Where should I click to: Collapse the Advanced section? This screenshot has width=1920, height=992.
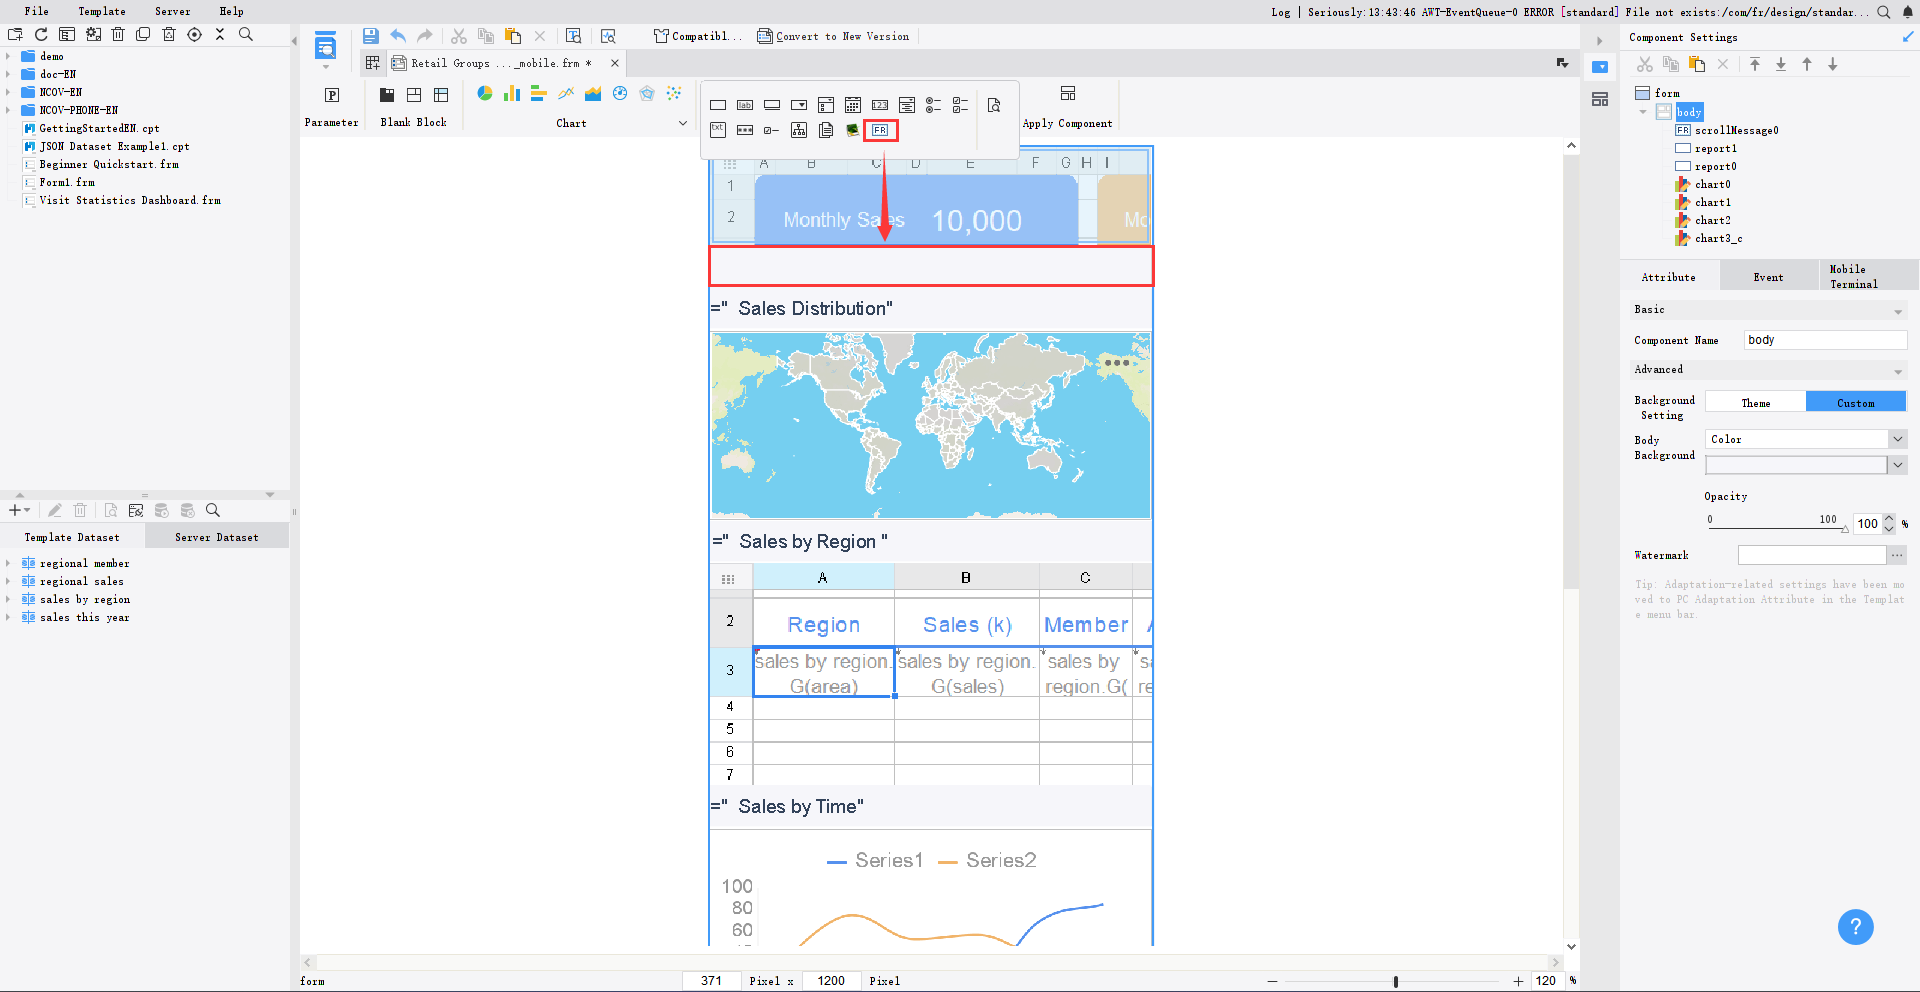click(1898, 371)
